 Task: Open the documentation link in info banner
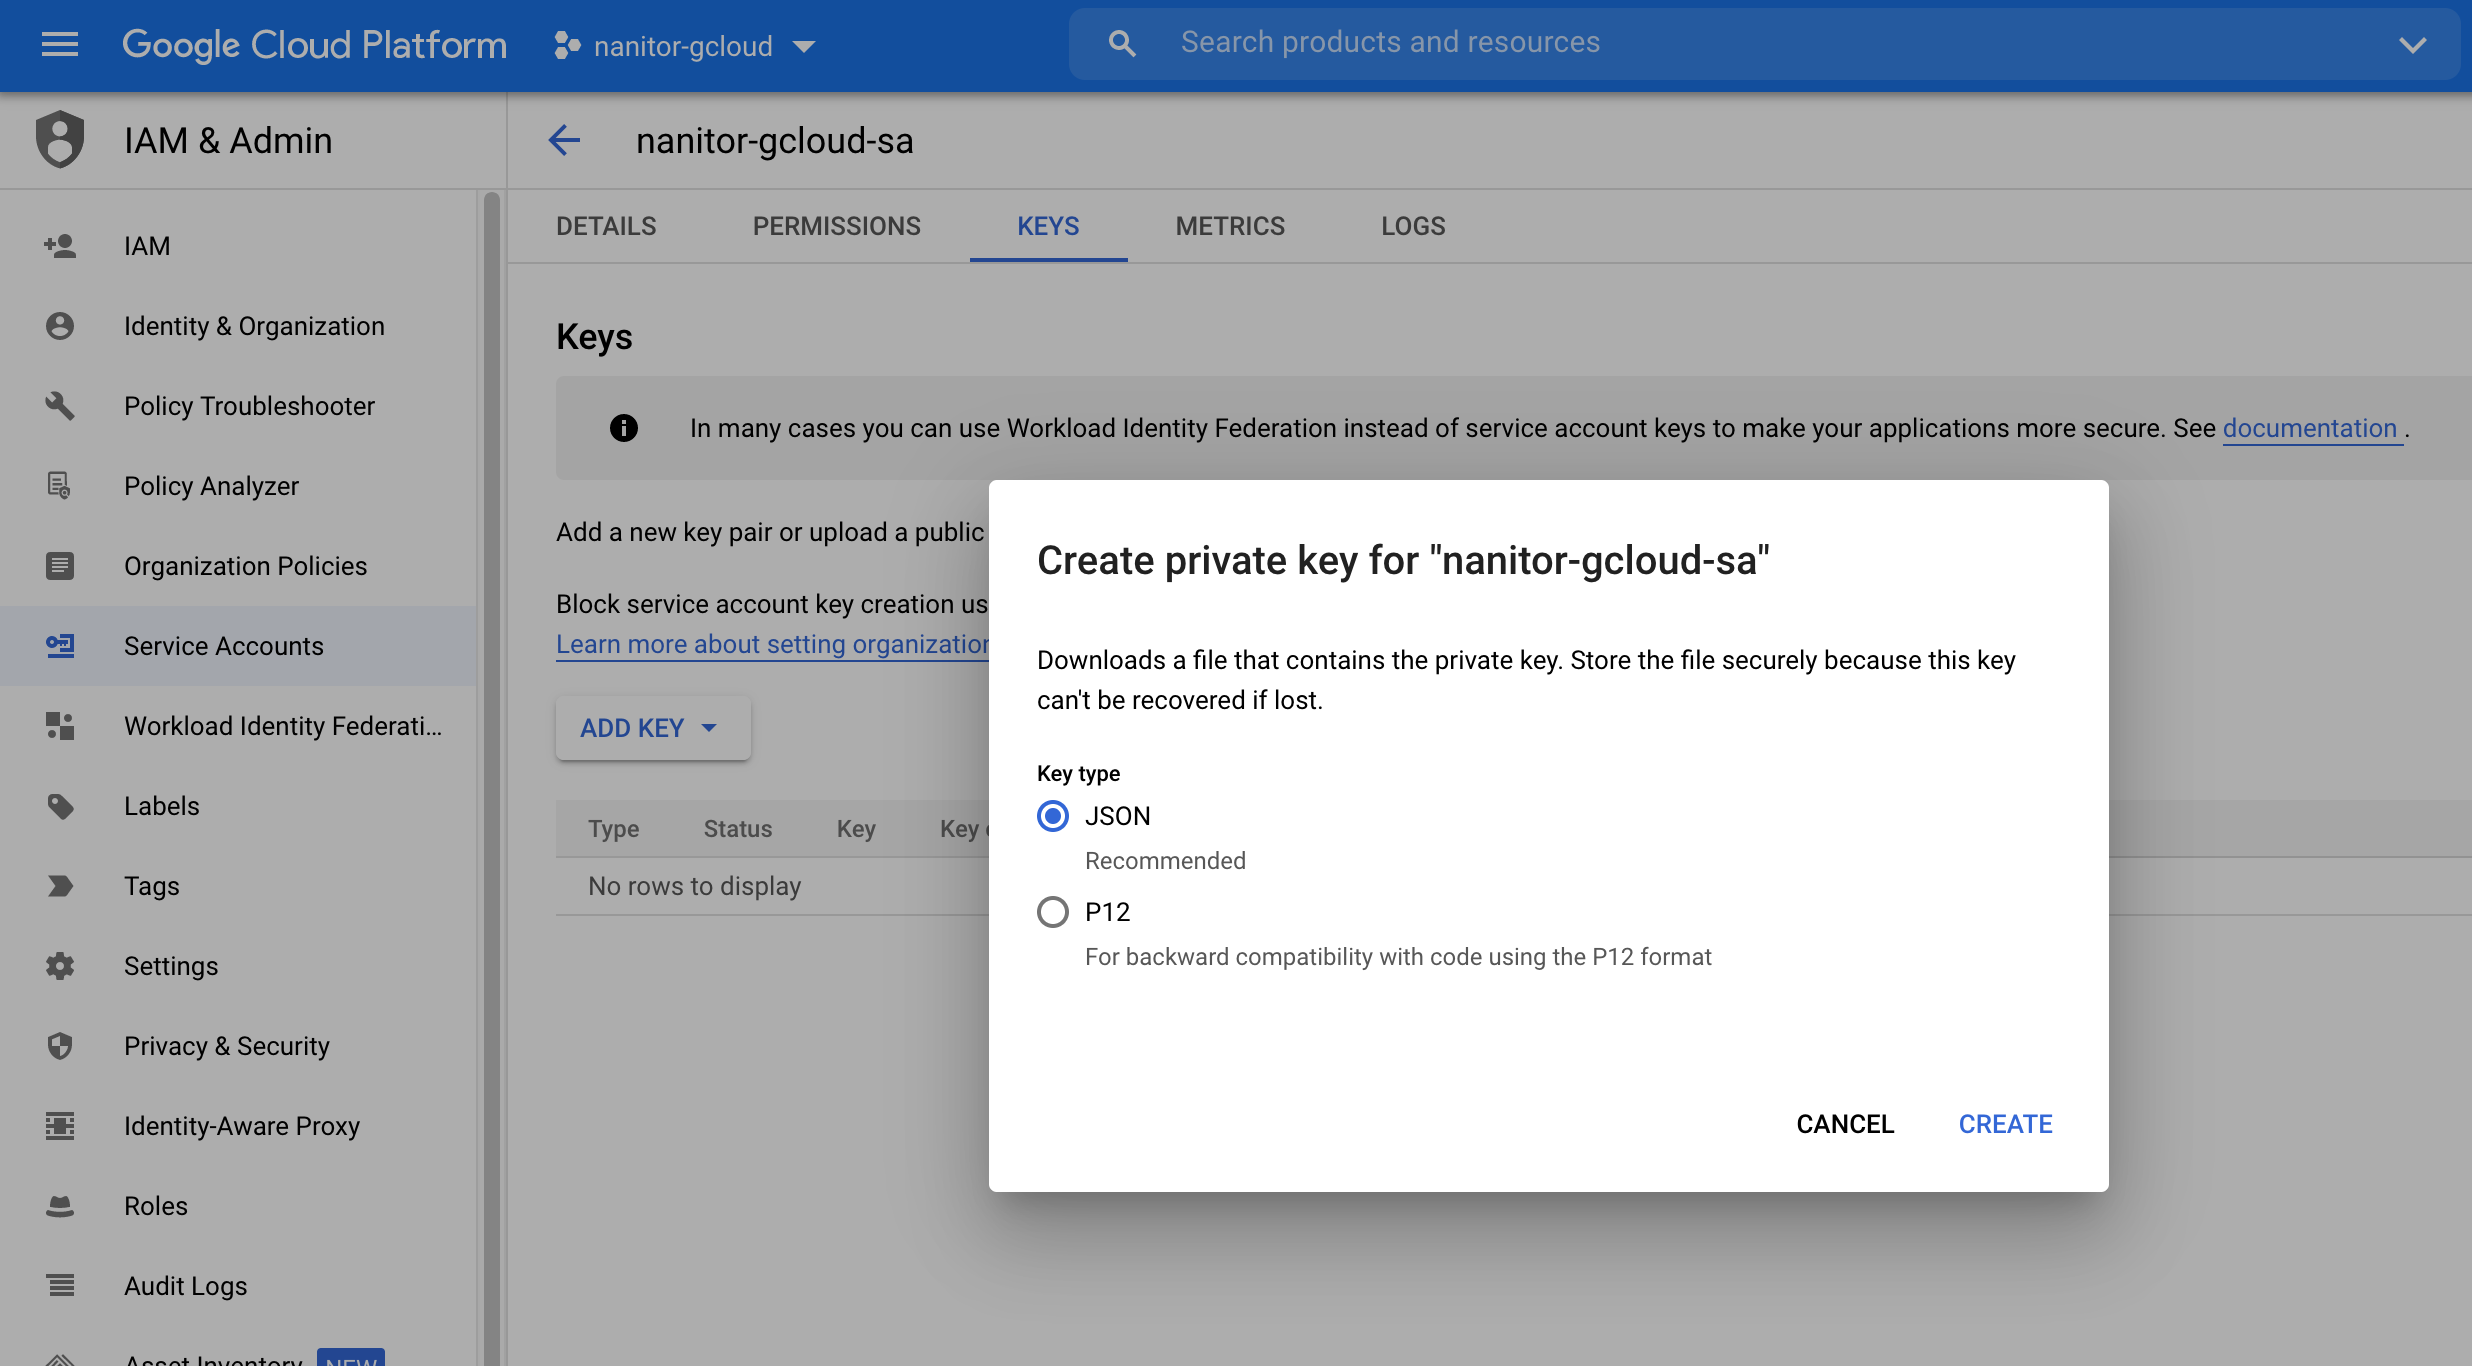[x=2309, y=429]
